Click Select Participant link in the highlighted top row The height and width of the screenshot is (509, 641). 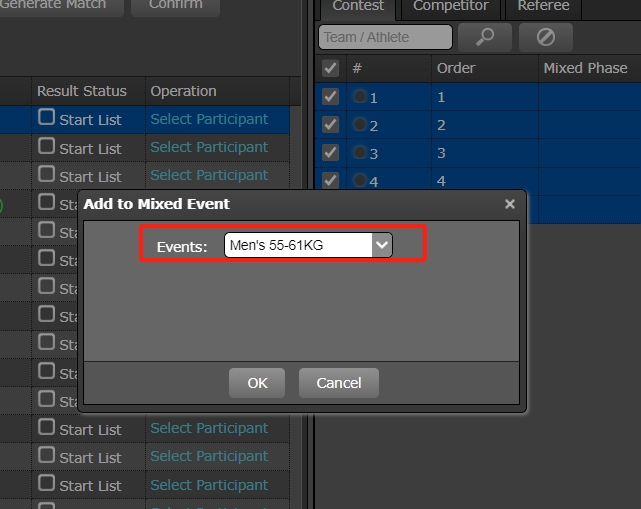click(209, 119)
